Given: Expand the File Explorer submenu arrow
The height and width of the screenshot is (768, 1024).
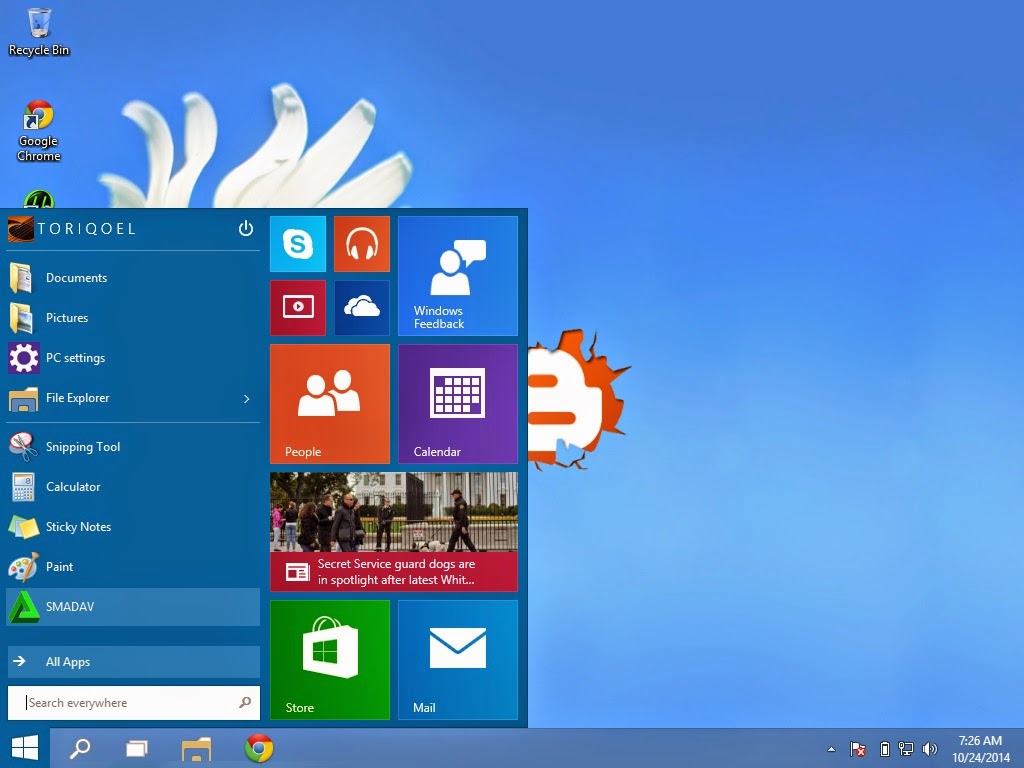Looking at the screenshot, I should 246,398.
